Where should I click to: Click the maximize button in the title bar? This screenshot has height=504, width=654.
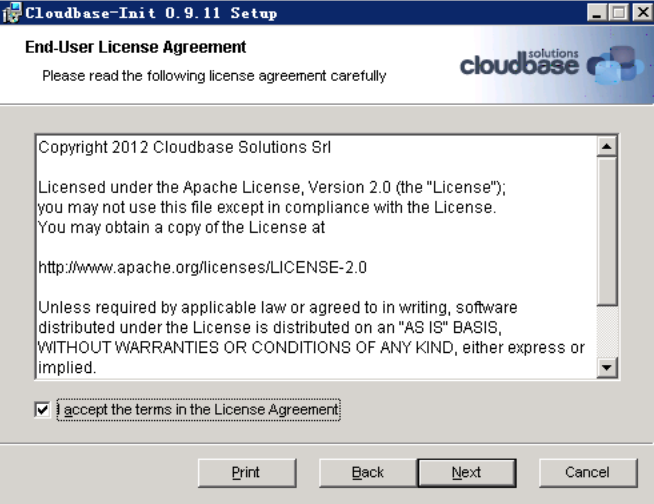coord(619,13)
